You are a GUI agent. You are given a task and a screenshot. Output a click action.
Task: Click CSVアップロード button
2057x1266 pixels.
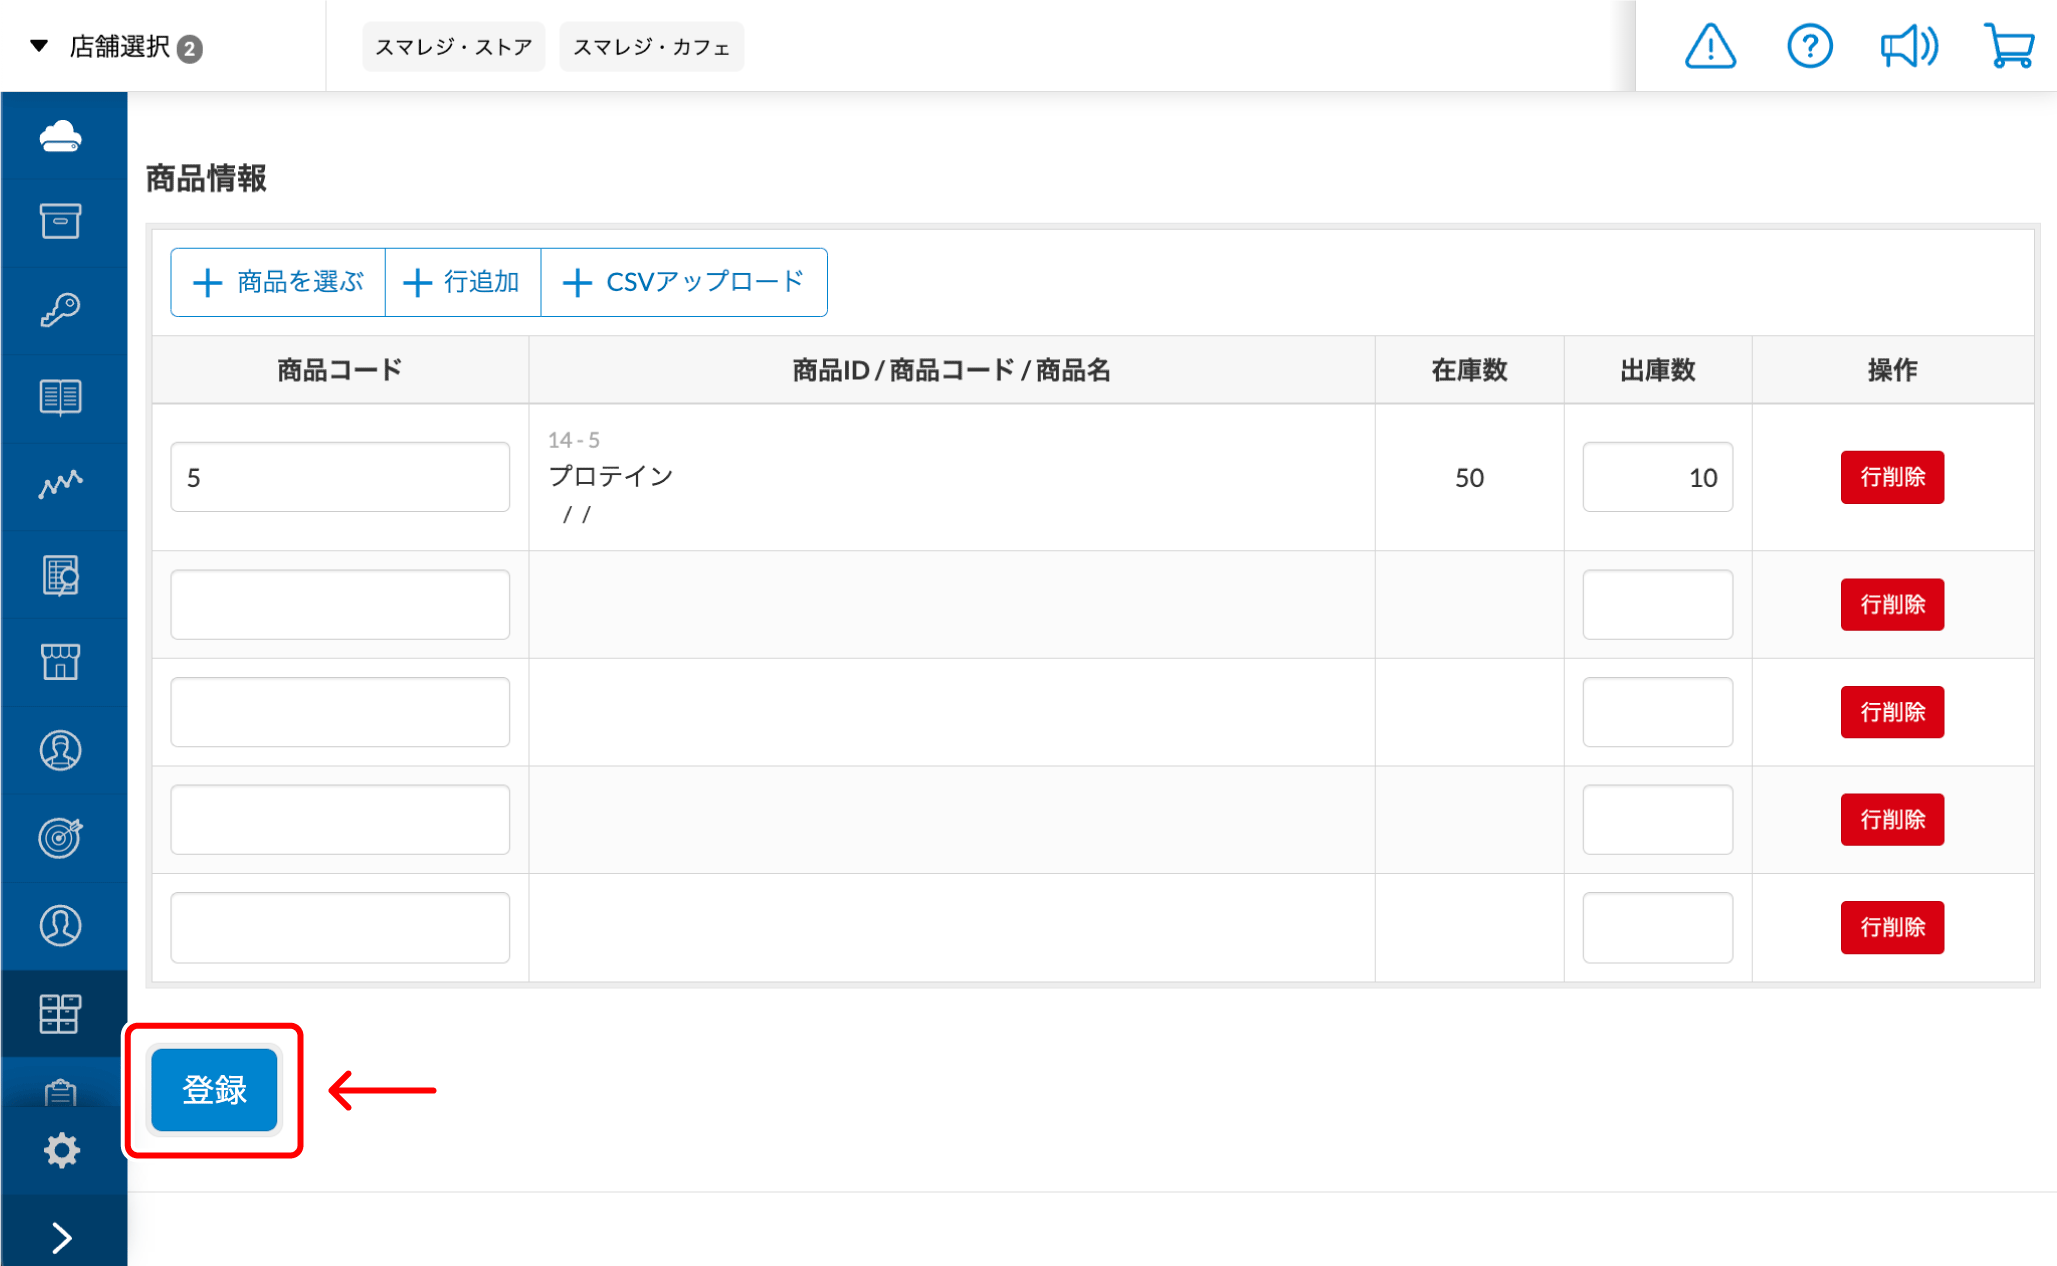(684, 282)
